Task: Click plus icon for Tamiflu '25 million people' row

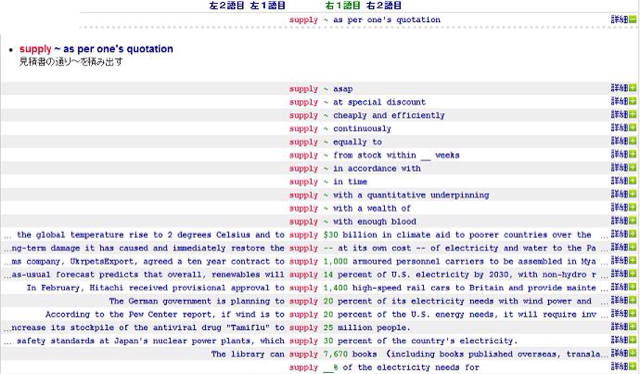Action: point(633,326)
